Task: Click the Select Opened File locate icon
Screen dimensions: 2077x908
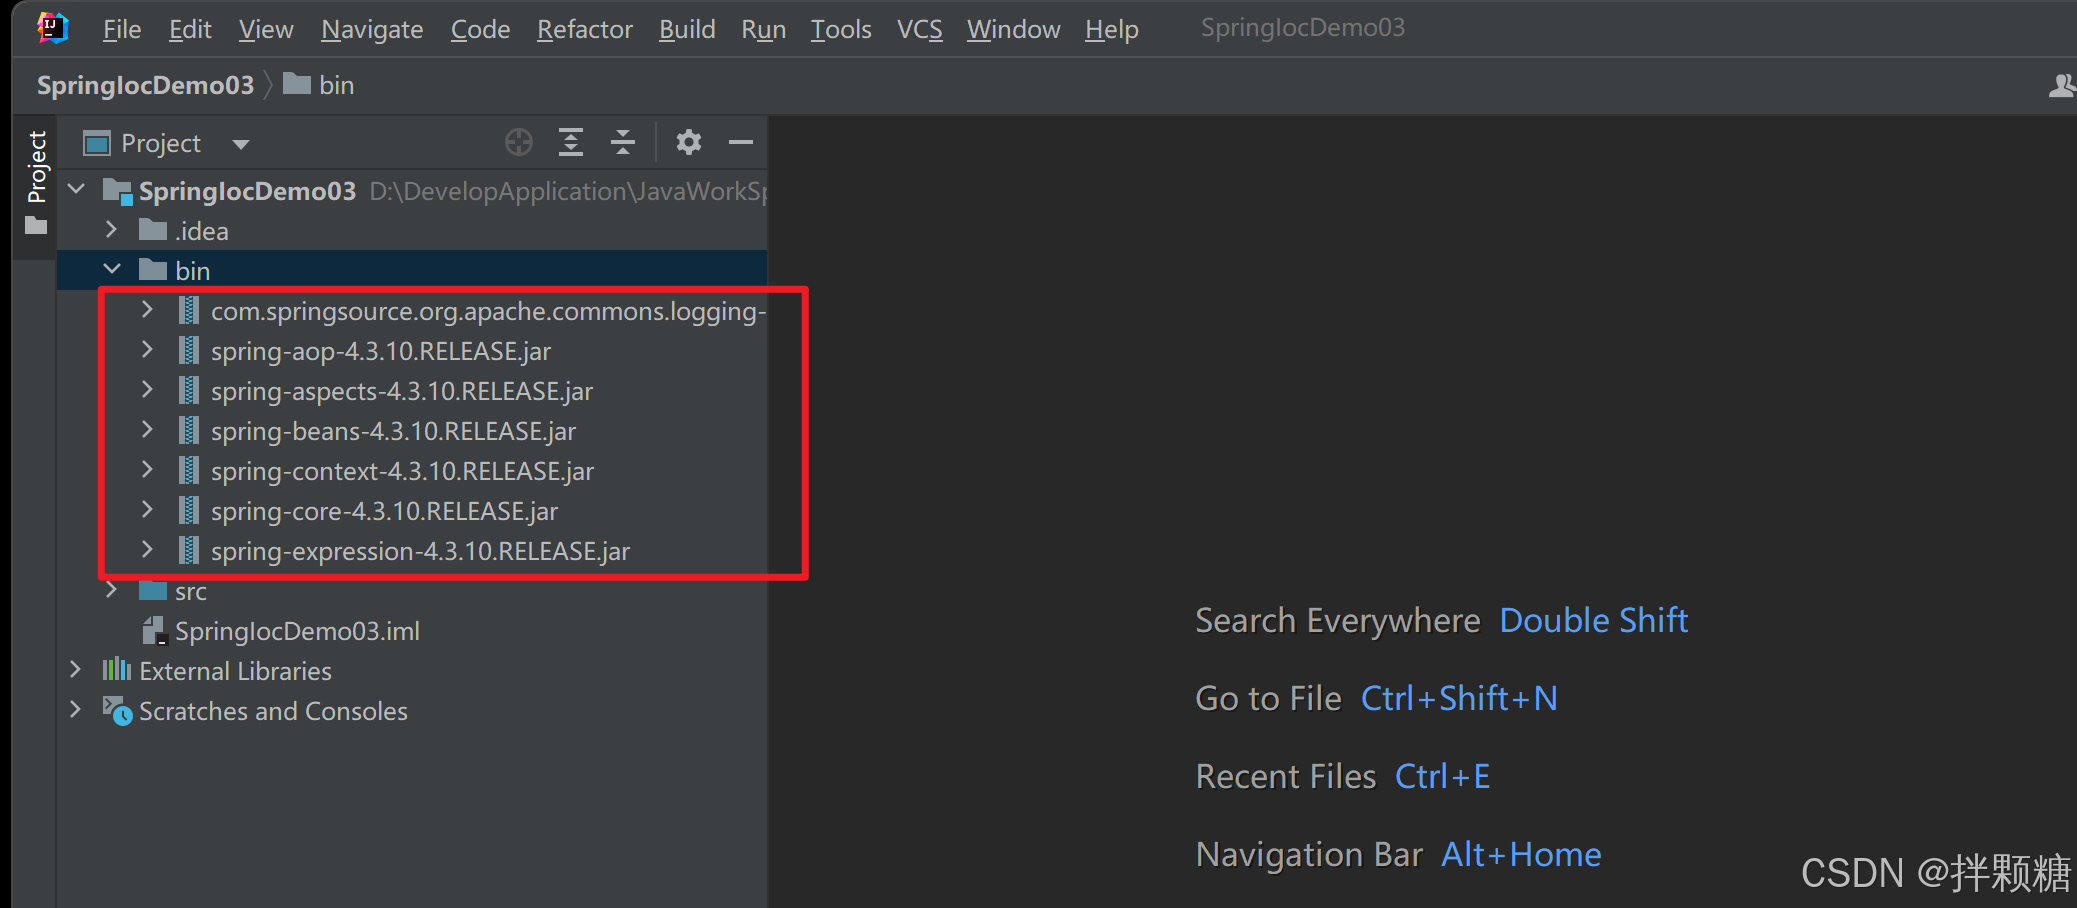Action: pyautogui.click(x=519, y=142)
